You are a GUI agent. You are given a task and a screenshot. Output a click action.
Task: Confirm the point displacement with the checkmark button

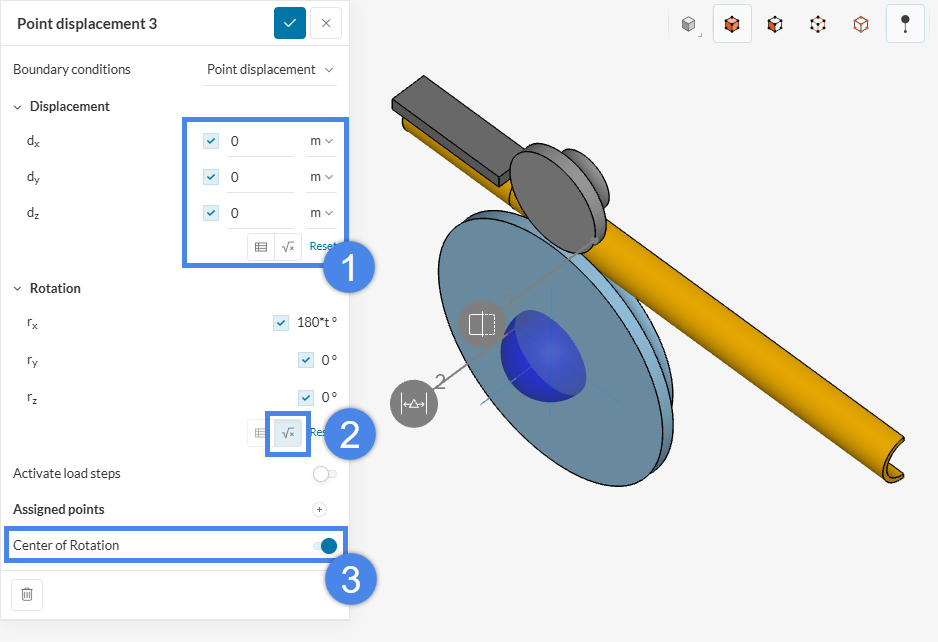290,23
